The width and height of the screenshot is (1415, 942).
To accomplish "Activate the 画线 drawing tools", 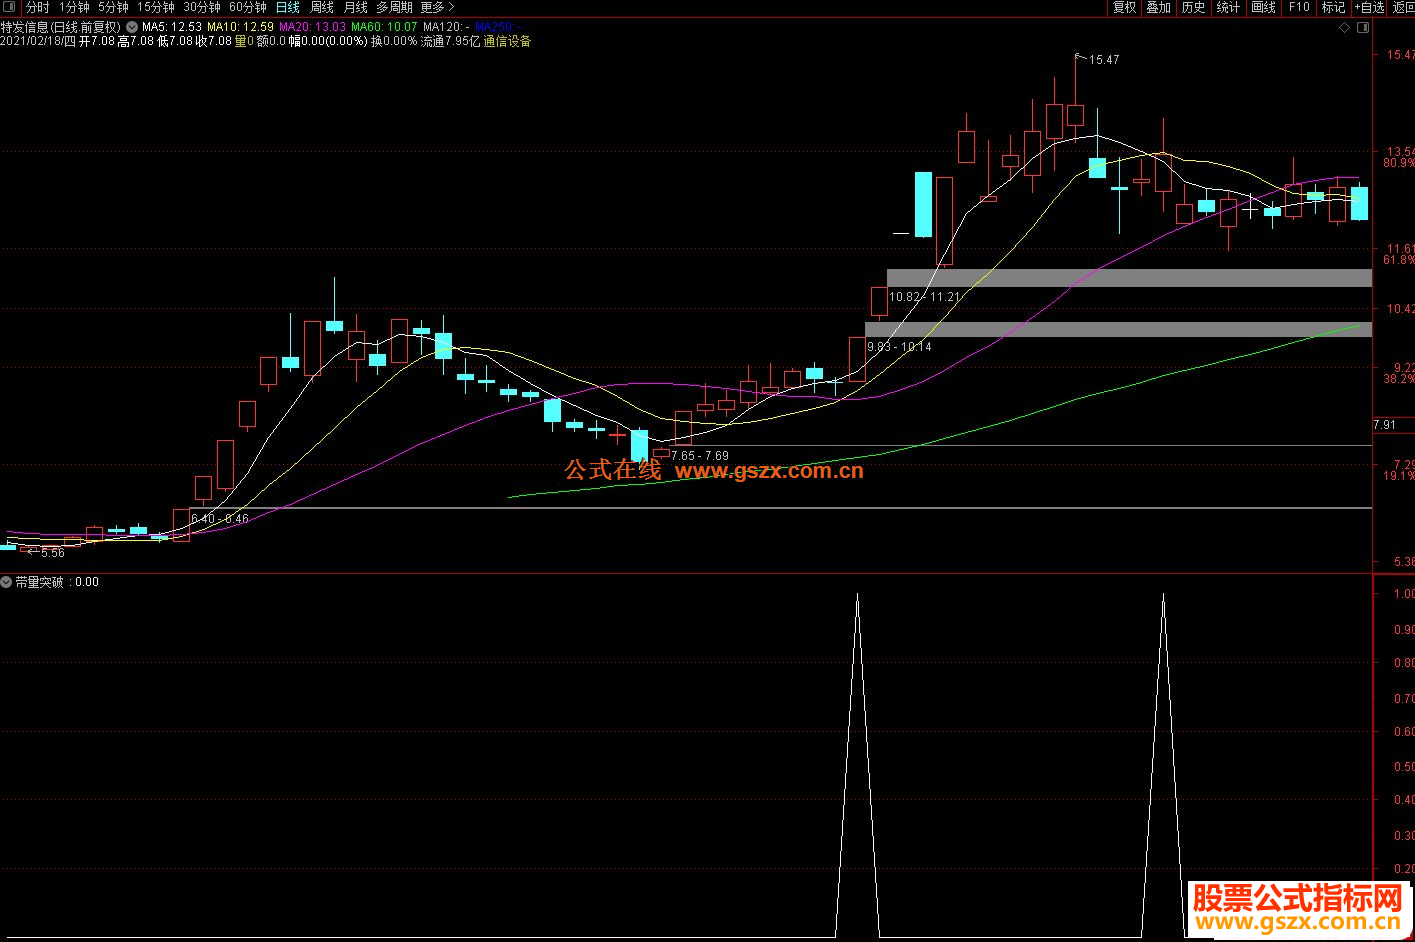I will pyautogui.click(x=1264, y=7).
